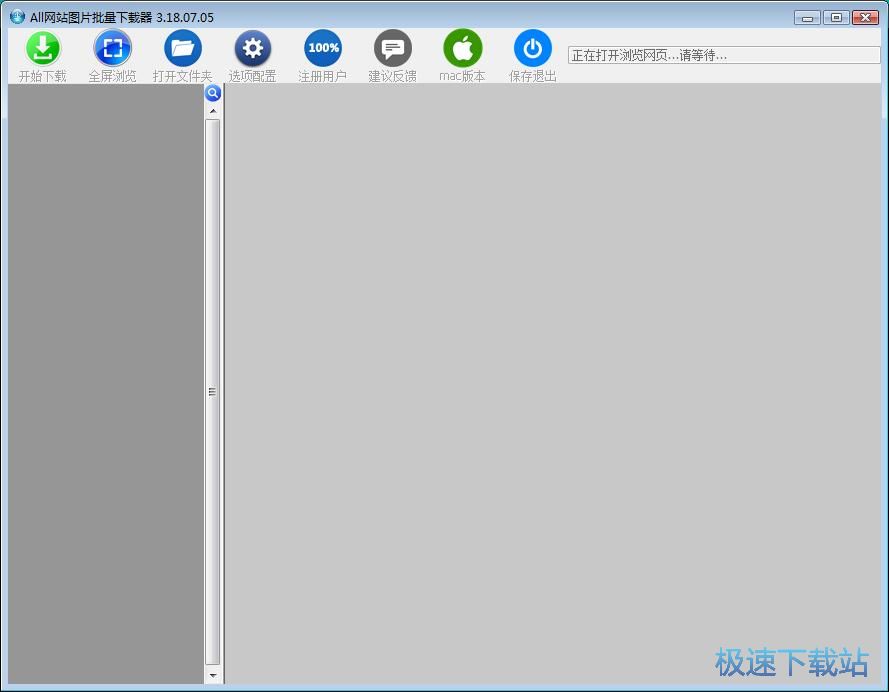This screenshot has width=889, height=692.
Task: Click the scrollbar up arrow
Action: 213,111
